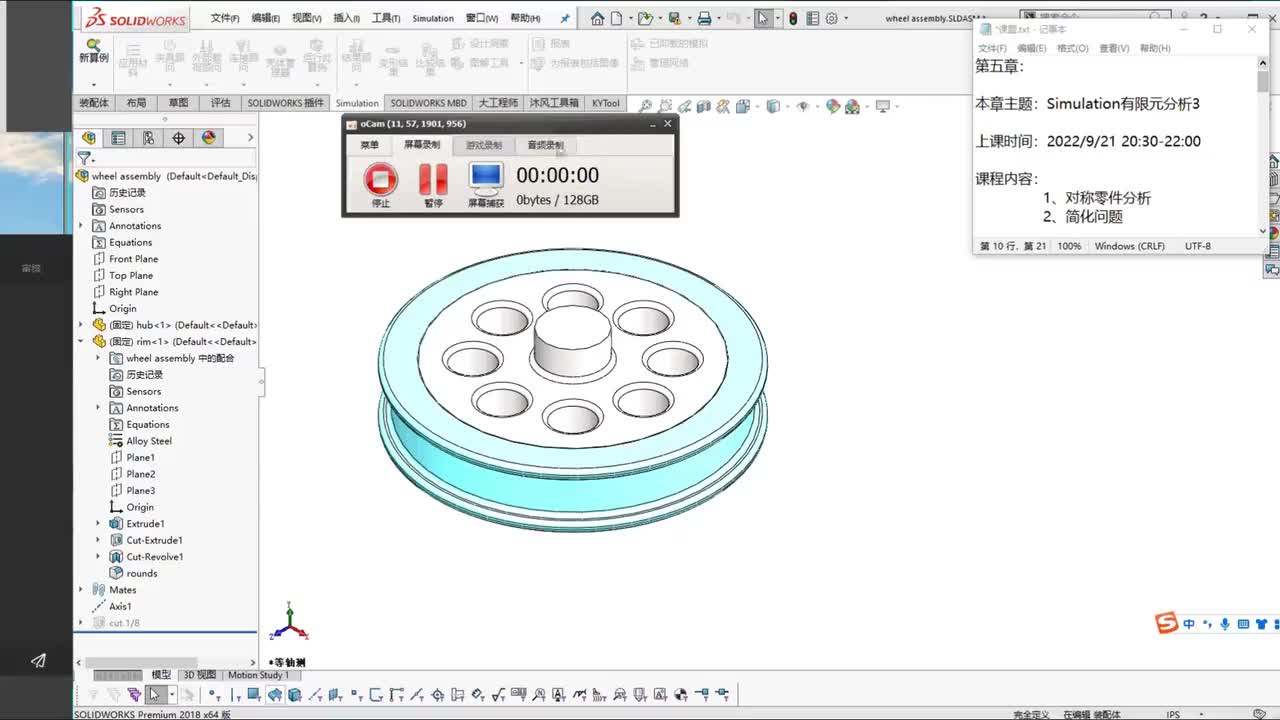Open the 工具(T) menu in SolidWorks

click(x=386, y=18)
